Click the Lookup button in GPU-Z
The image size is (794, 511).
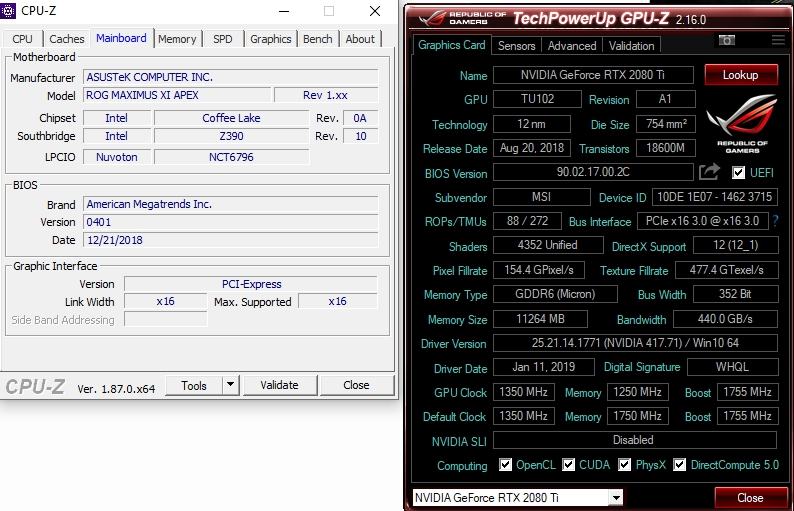point(741,75)
